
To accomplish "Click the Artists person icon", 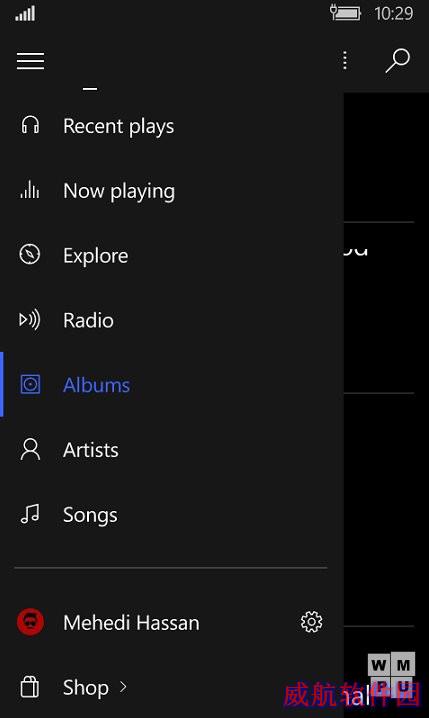I will tap(30, 449).
